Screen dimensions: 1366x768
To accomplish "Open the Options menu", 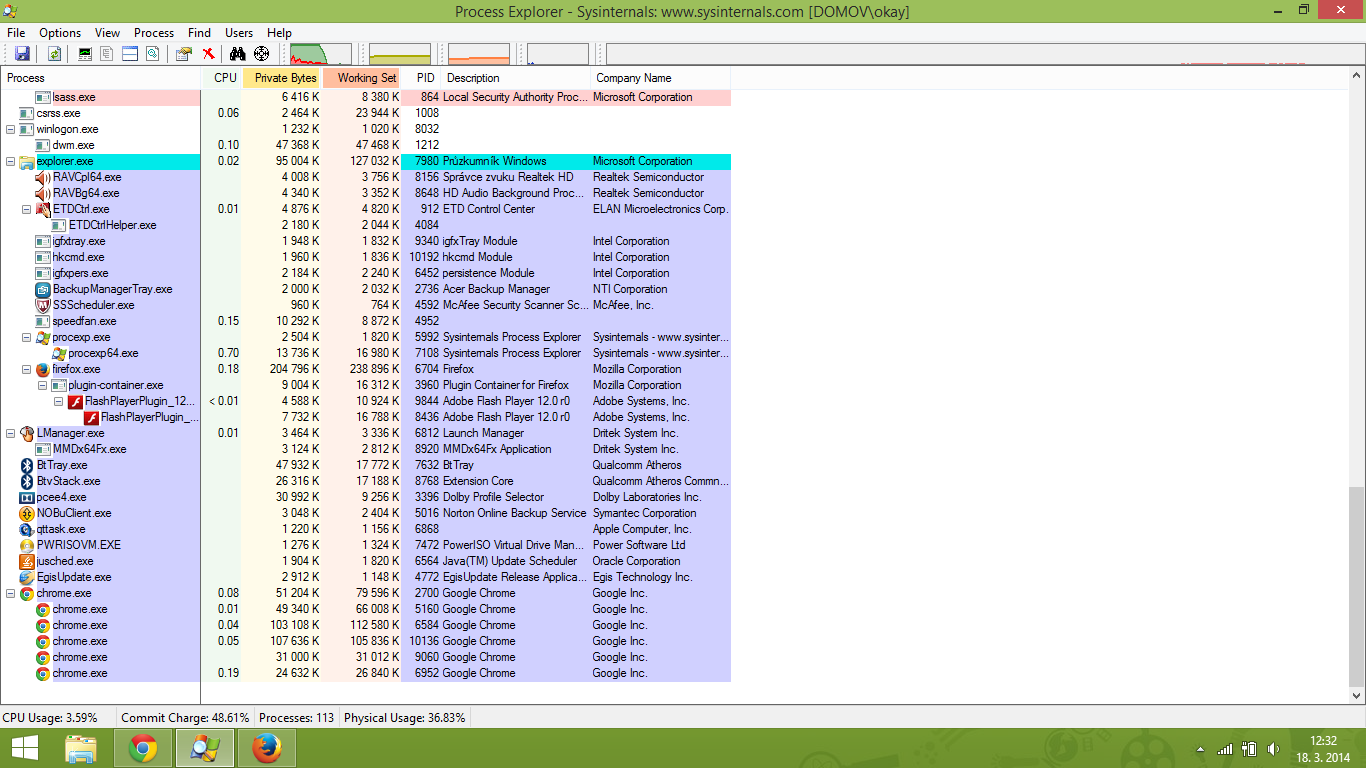I will pyautogui.click(x=60, y=33).
